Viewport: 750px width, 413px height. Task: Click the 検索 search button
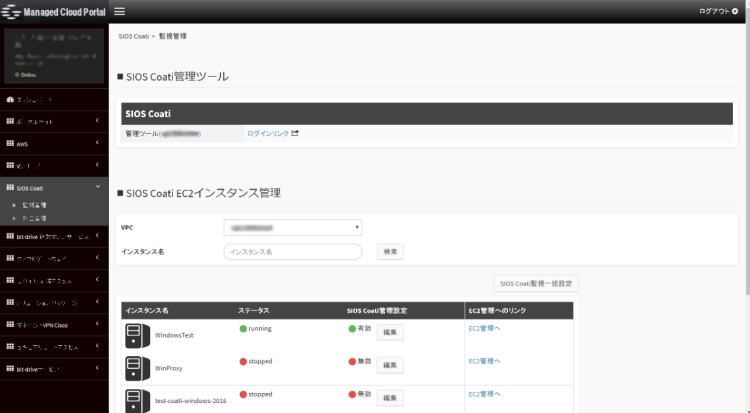point(390,252)
